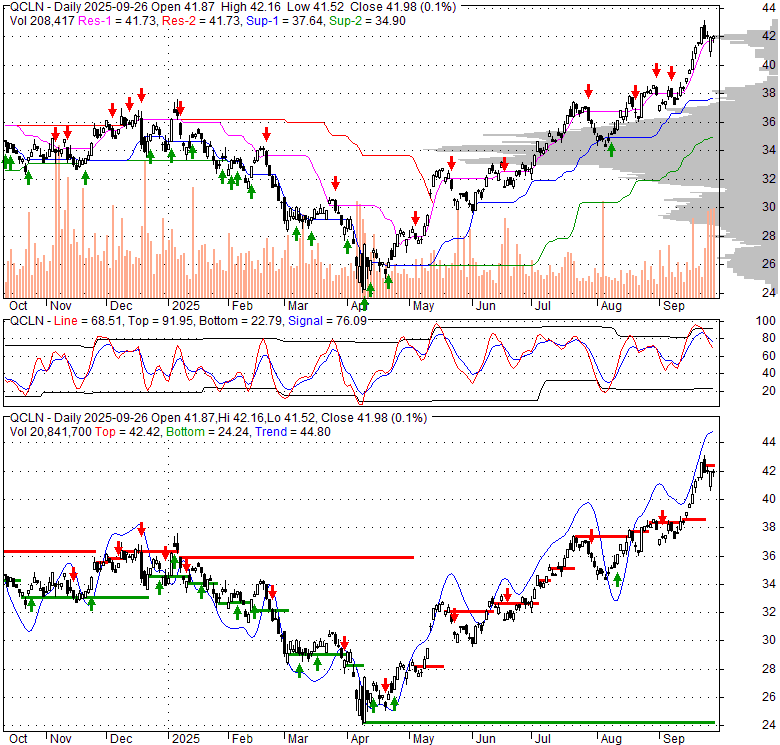Click the long green 24.24 bottom line in bottom chart

click(539, 722)
